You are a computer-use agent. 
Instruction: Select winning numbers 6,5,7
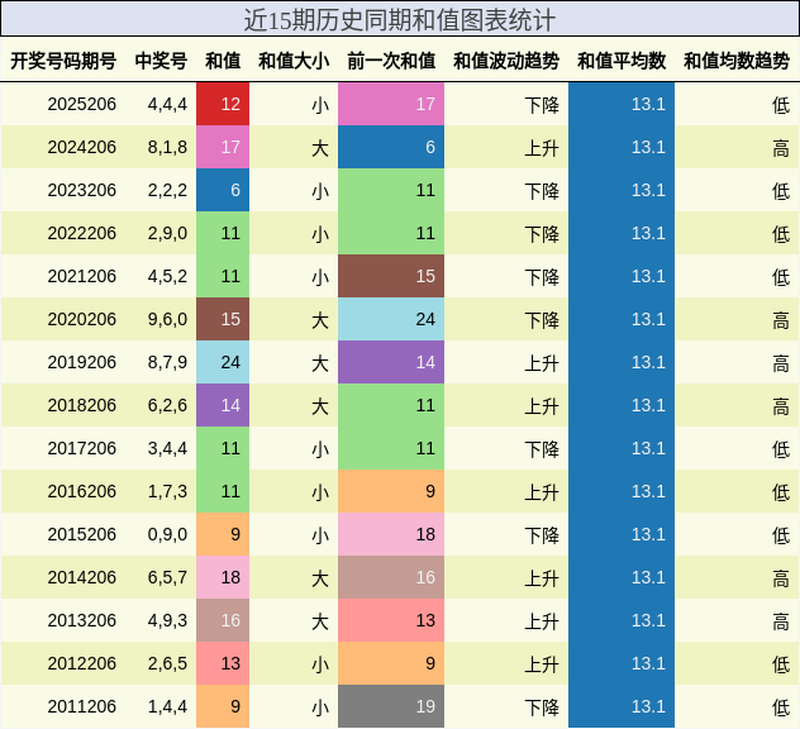click(x=167, y=577)
